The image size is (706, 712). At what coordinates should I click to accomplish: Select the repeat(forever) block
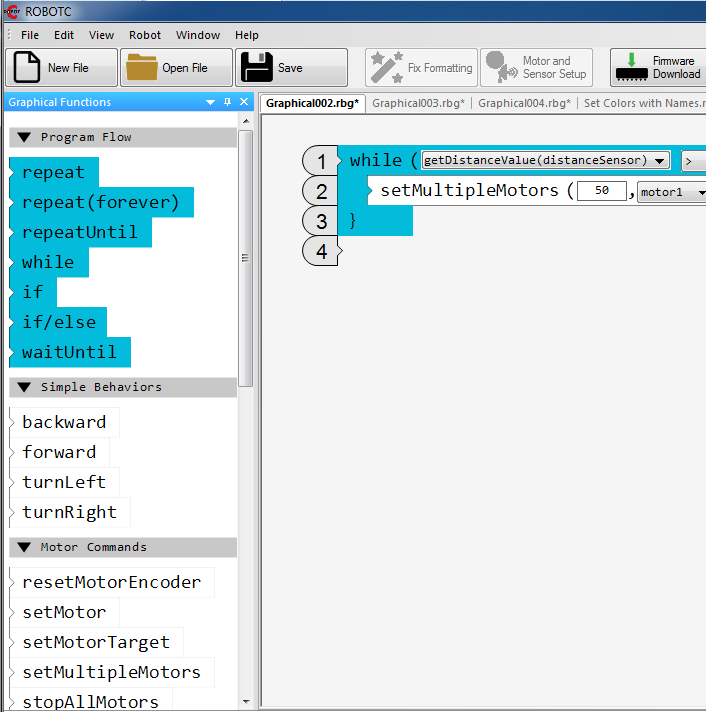click(101, 202)
